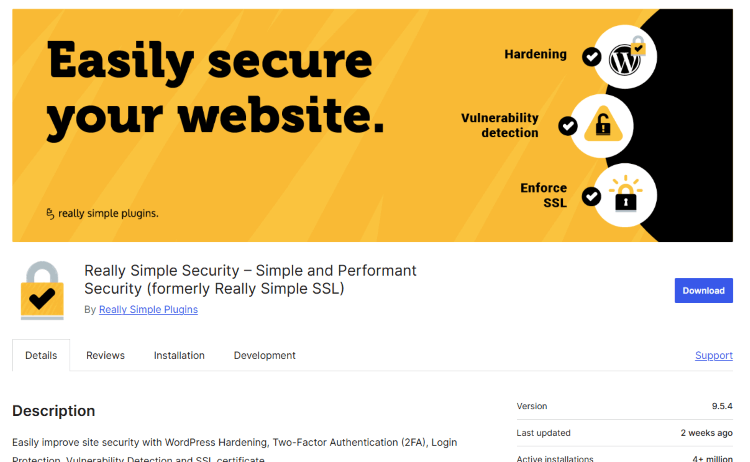Click the 'Hardening' banner label
Screen dimensions: 750x462
pos(535,55)
